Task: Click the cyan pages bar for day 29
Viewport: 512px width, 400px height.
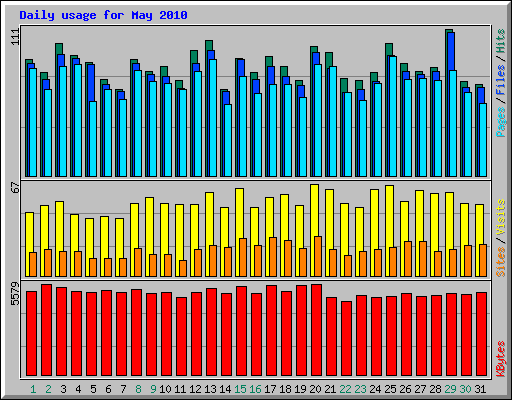Action: click(x=453, y=123)
